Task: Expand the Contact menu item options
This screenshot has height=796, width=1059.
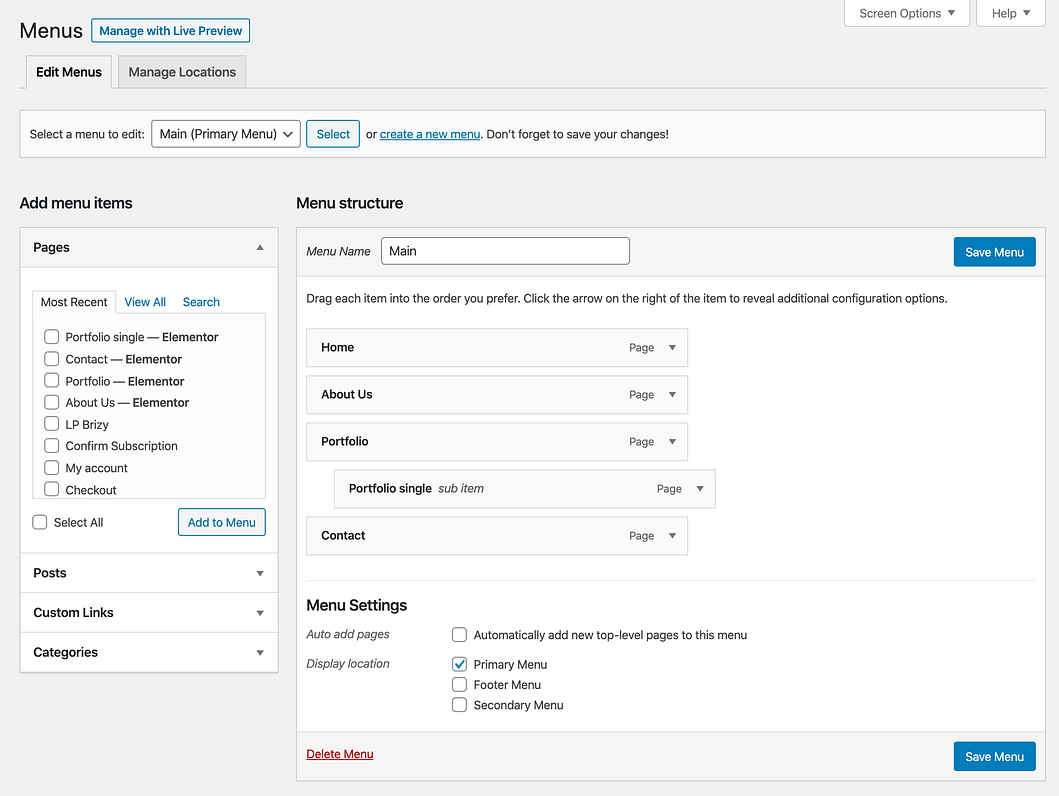Action: click(671, 535)
